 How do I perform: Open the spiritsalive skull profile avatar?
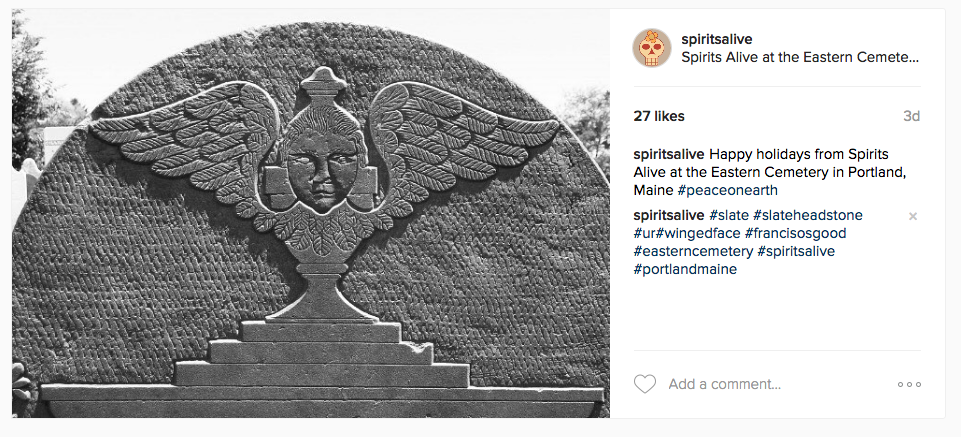pos(651,48)
